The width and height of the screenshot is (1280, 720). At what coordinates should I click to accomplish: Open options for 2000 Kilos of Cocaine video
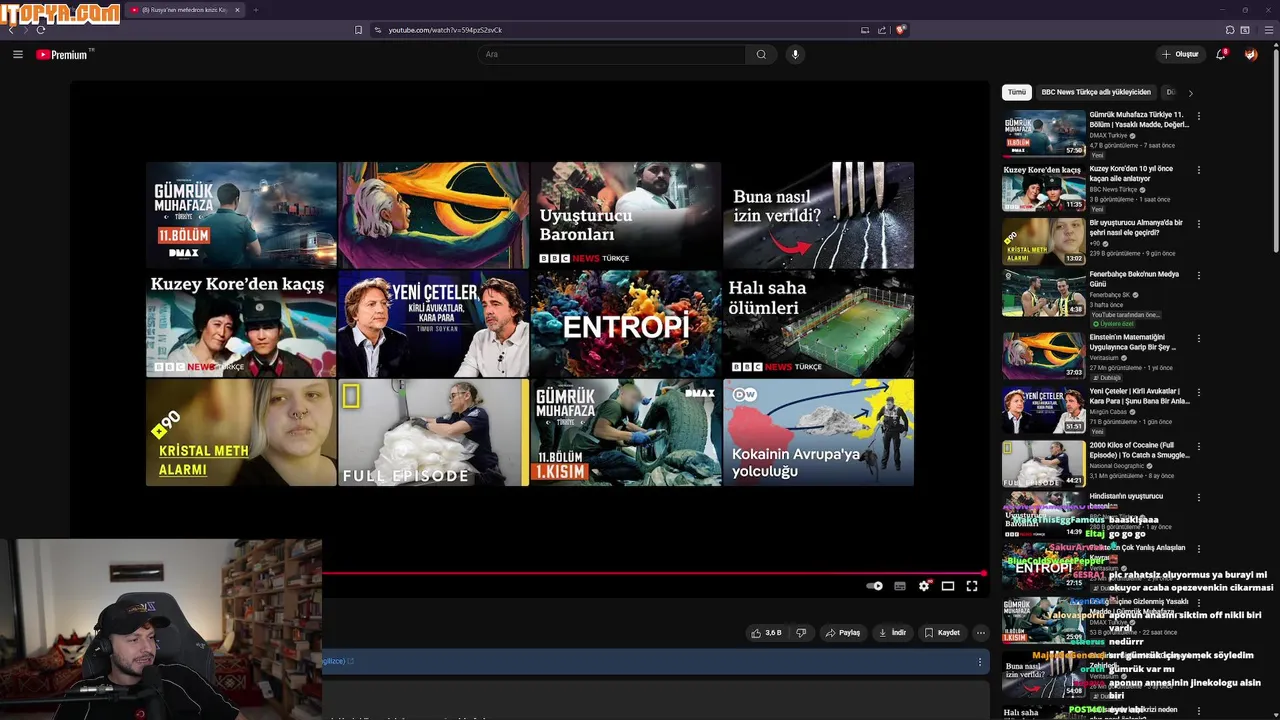pos(1198,446)
